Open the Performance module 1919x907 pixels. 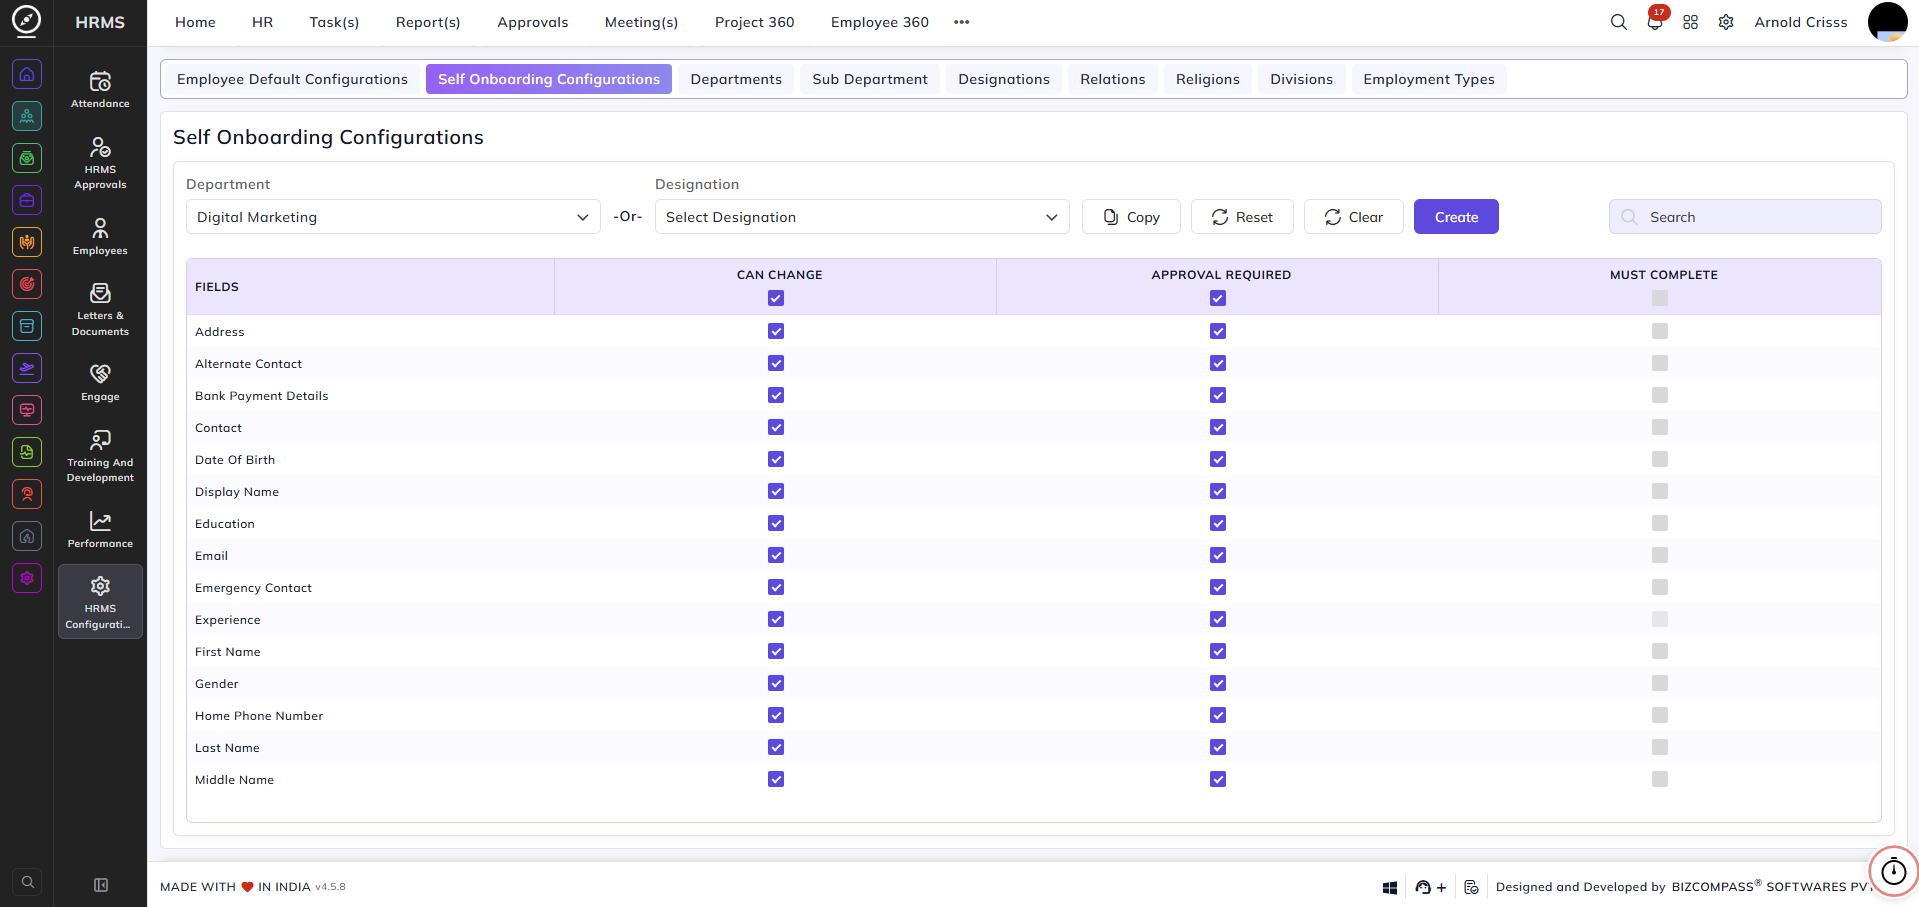tap(100, 530)
